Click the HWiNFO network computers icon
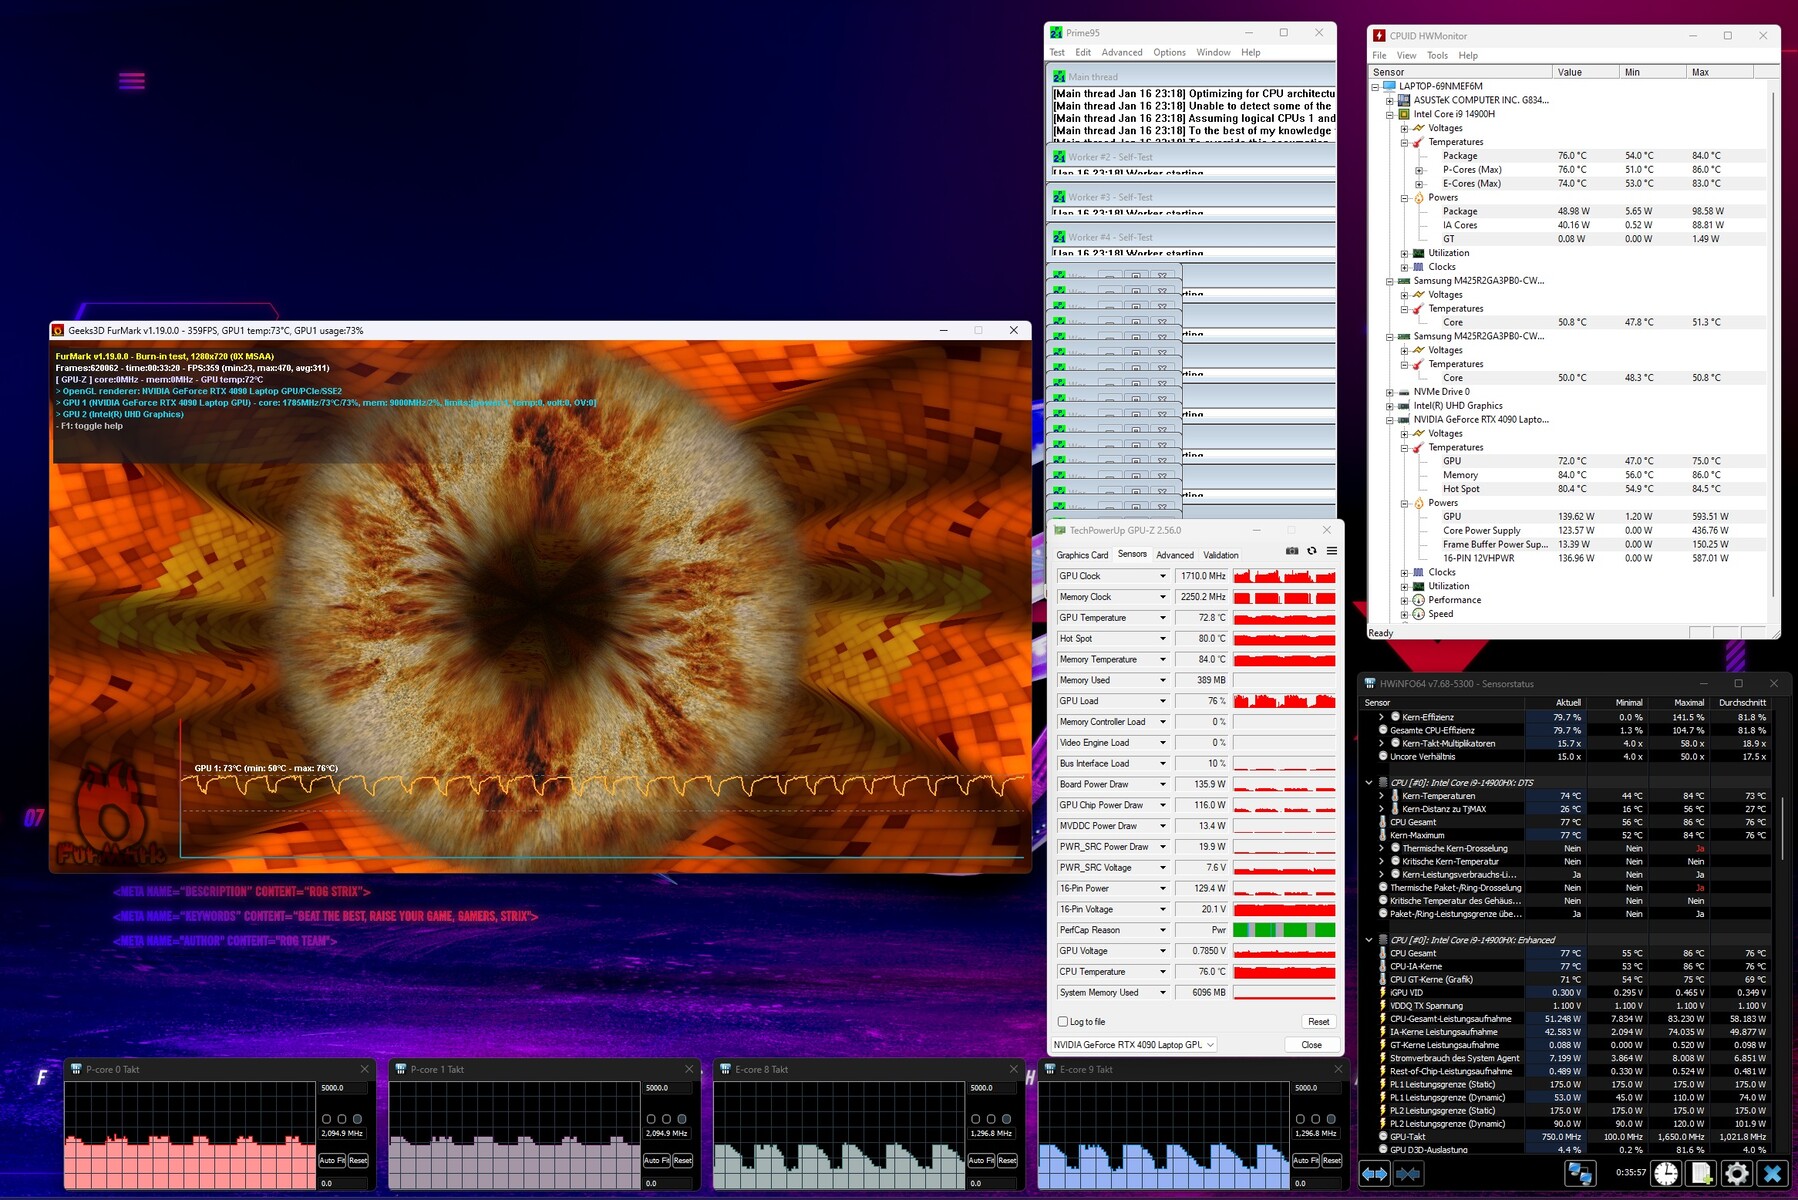Viewport: 1798px width, 1200px height. [x=1580, y=1174]
